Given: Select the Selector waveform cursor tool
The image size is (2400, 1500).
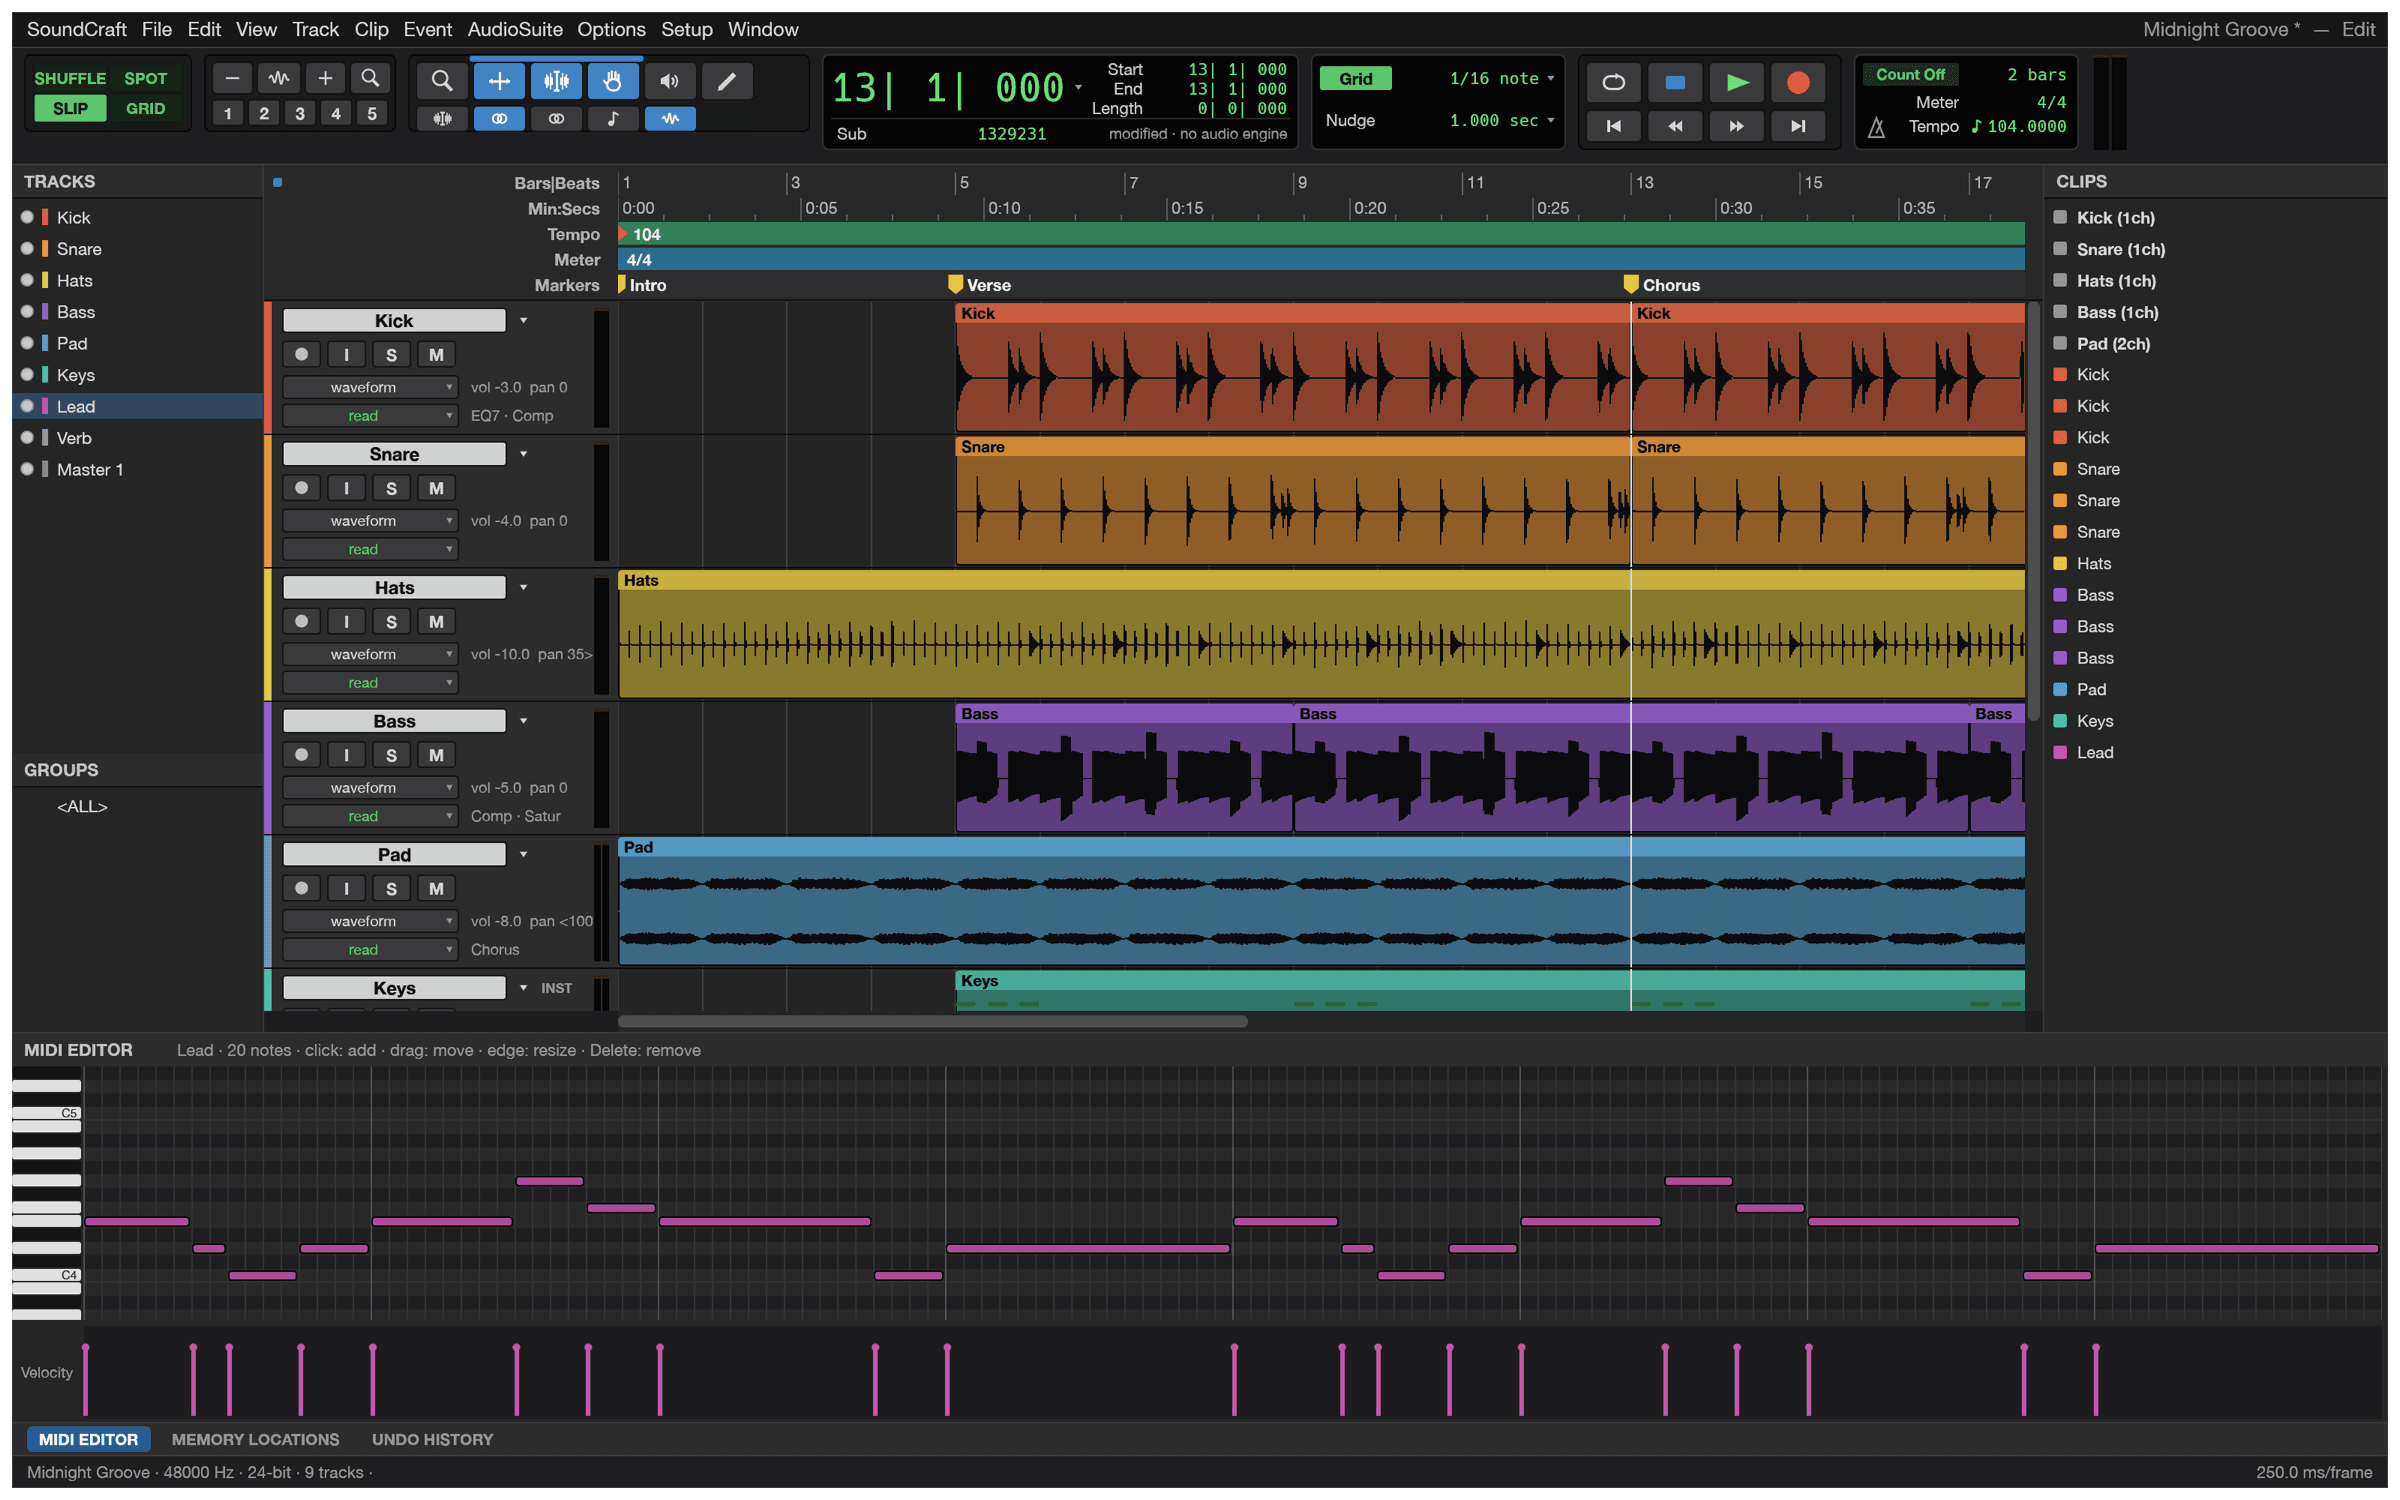Looking at the screenshot, I should [556, 81].
